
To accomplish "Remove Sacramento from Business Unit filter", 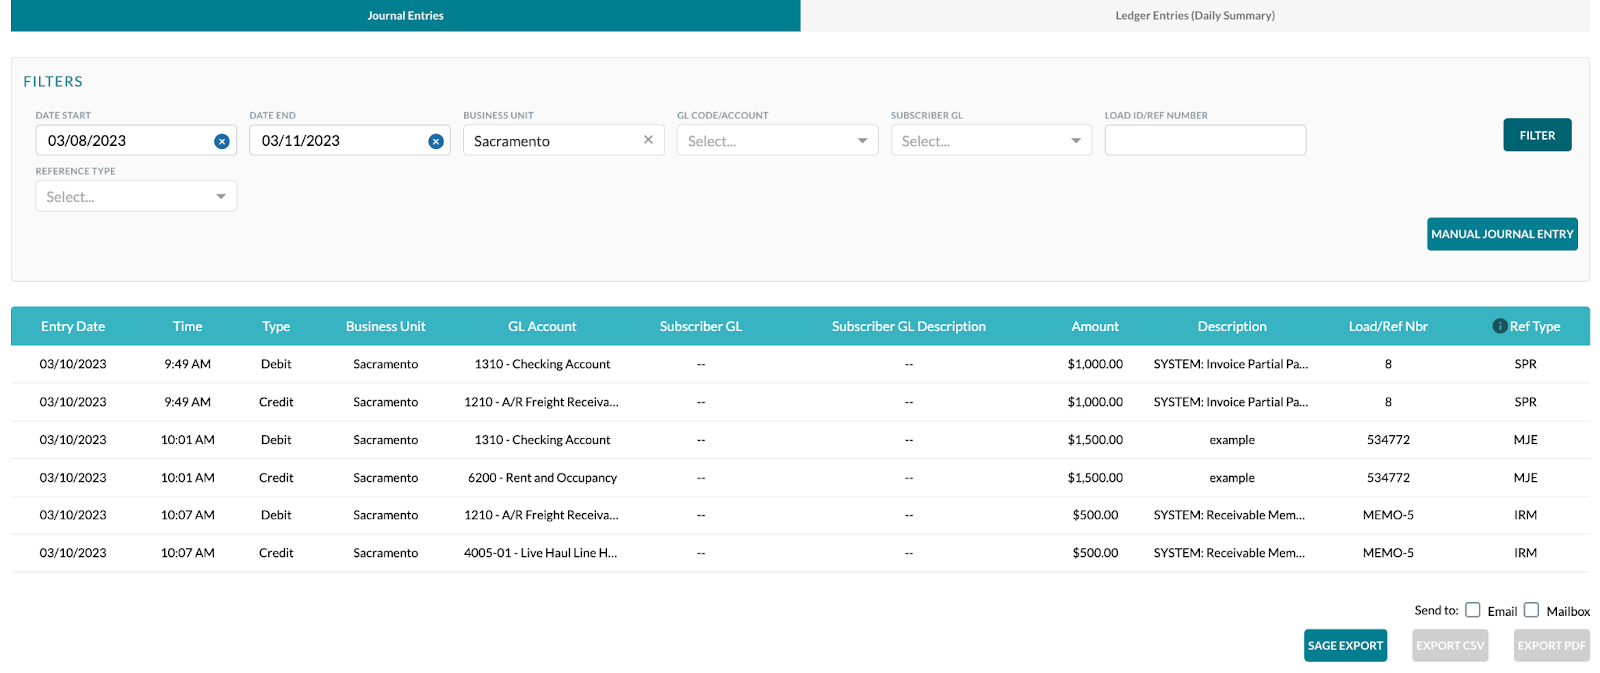I will click(x=648, y=140).
